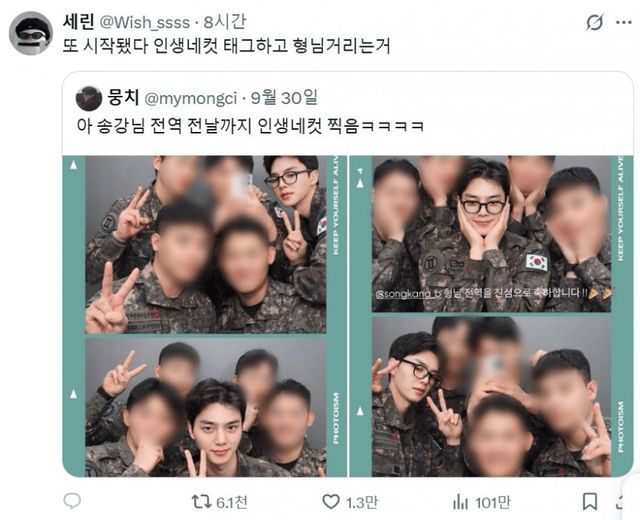Open the right photo booth image
Viewport: 640px width, 520px height.
click(x=491, y=316)
